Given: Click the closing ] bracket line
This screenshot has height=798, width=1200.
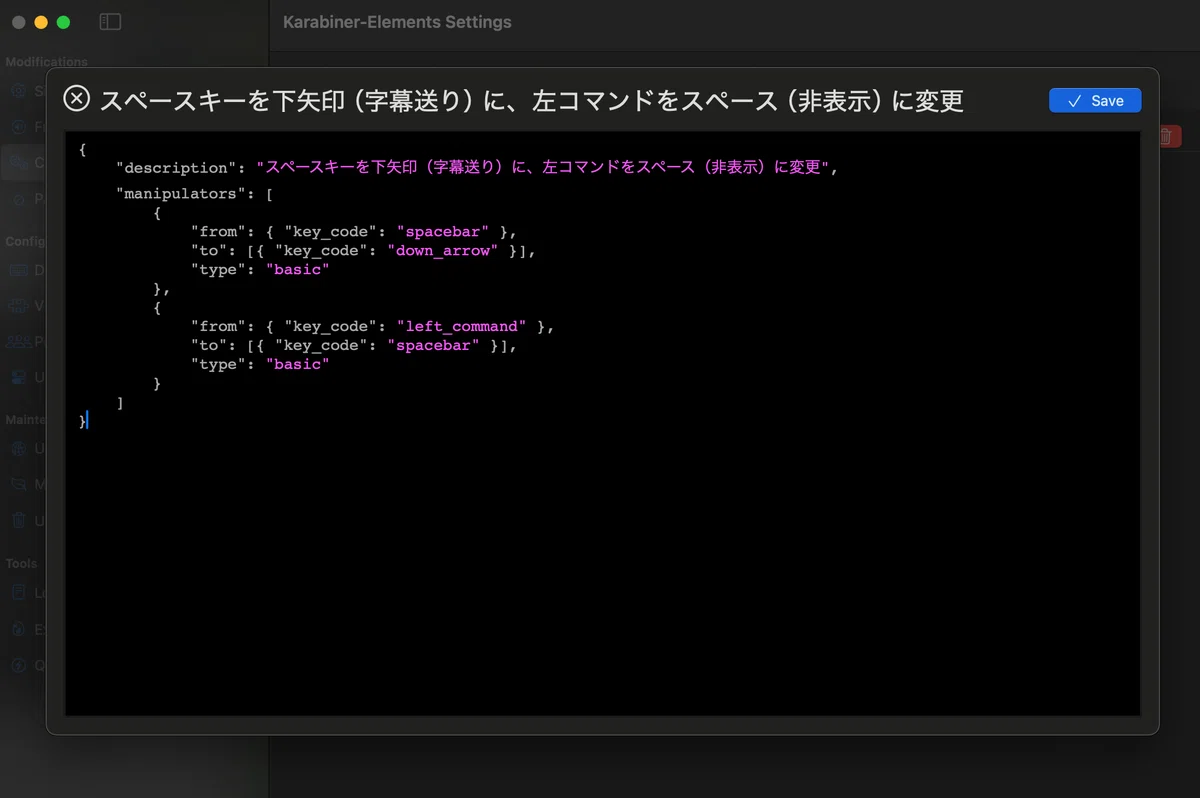Looking at the screenshot, I should pos(120,402).
